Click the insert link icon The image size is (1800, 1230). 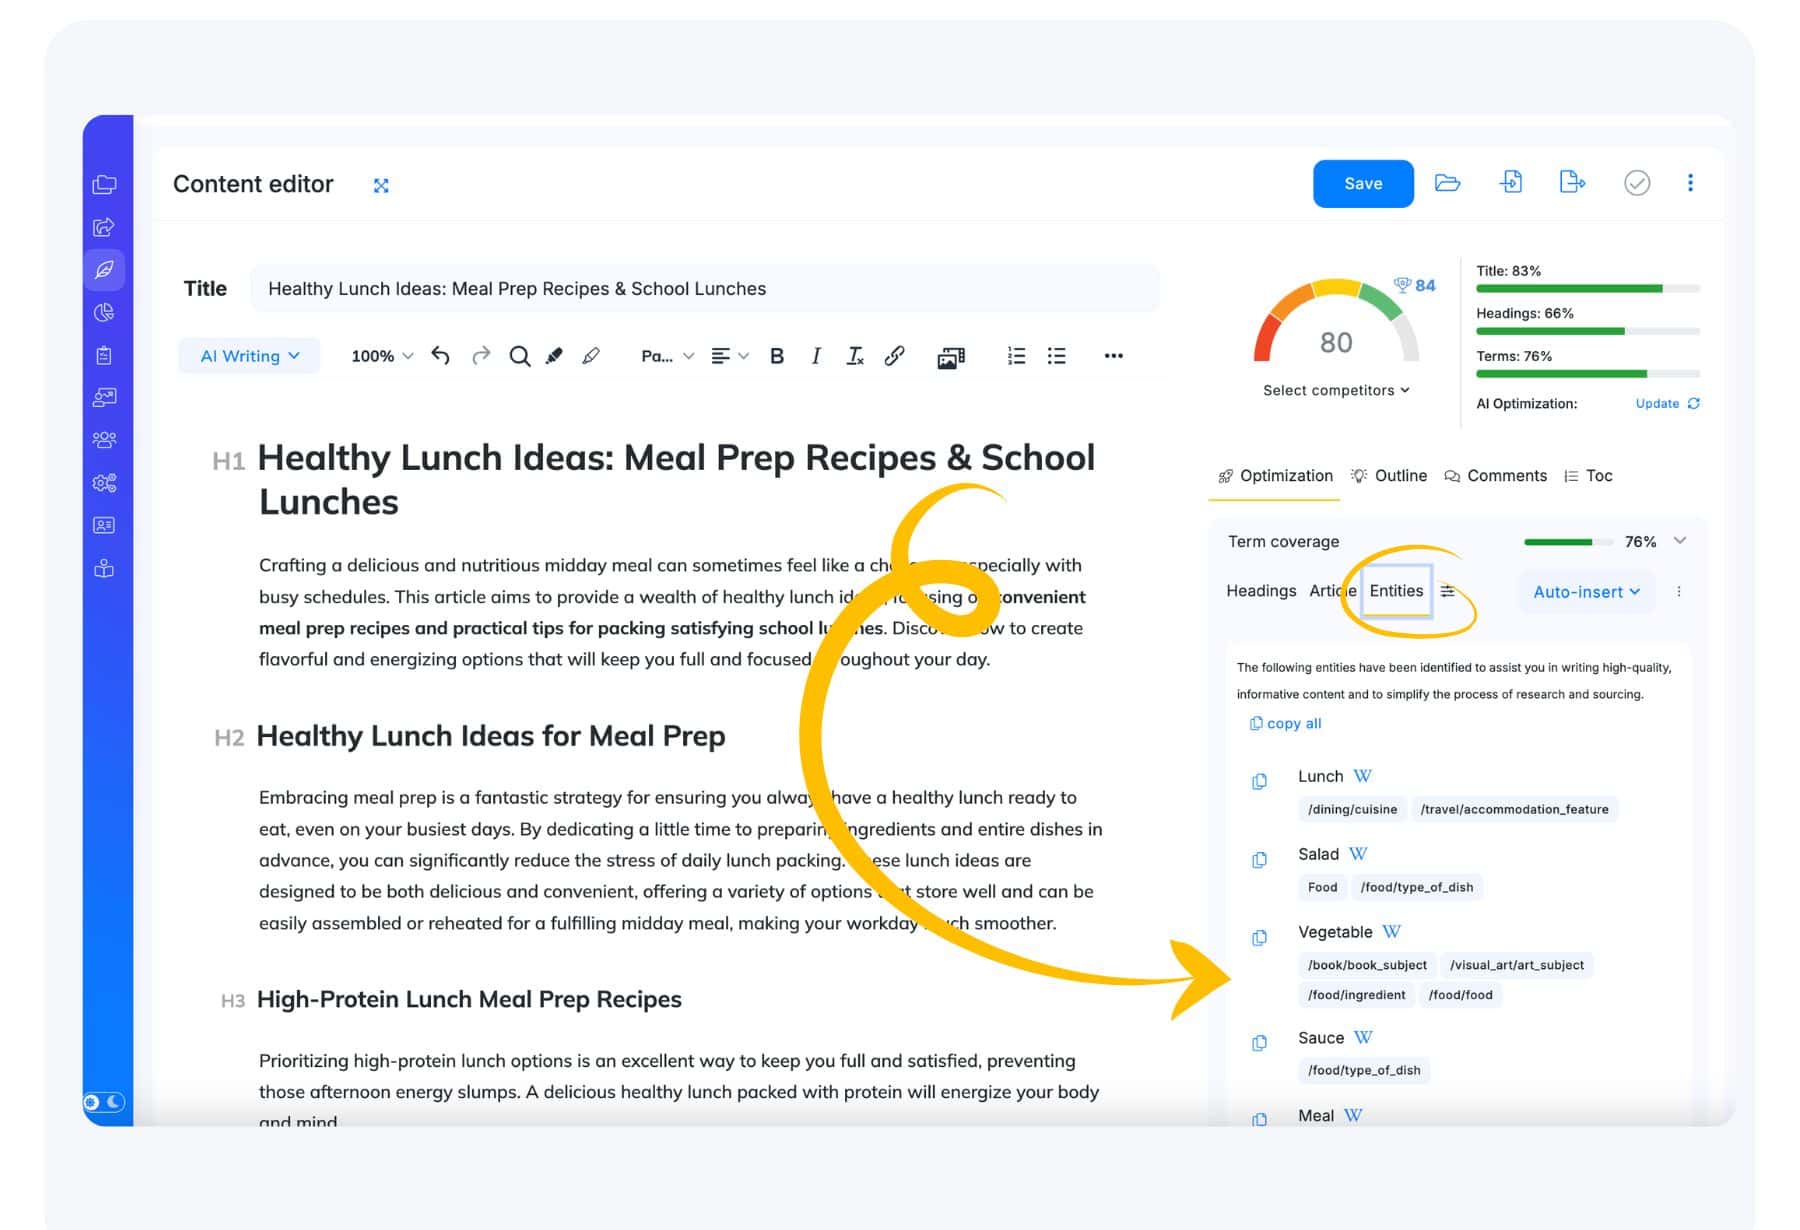pyautogui.click(x=894, y=356)
